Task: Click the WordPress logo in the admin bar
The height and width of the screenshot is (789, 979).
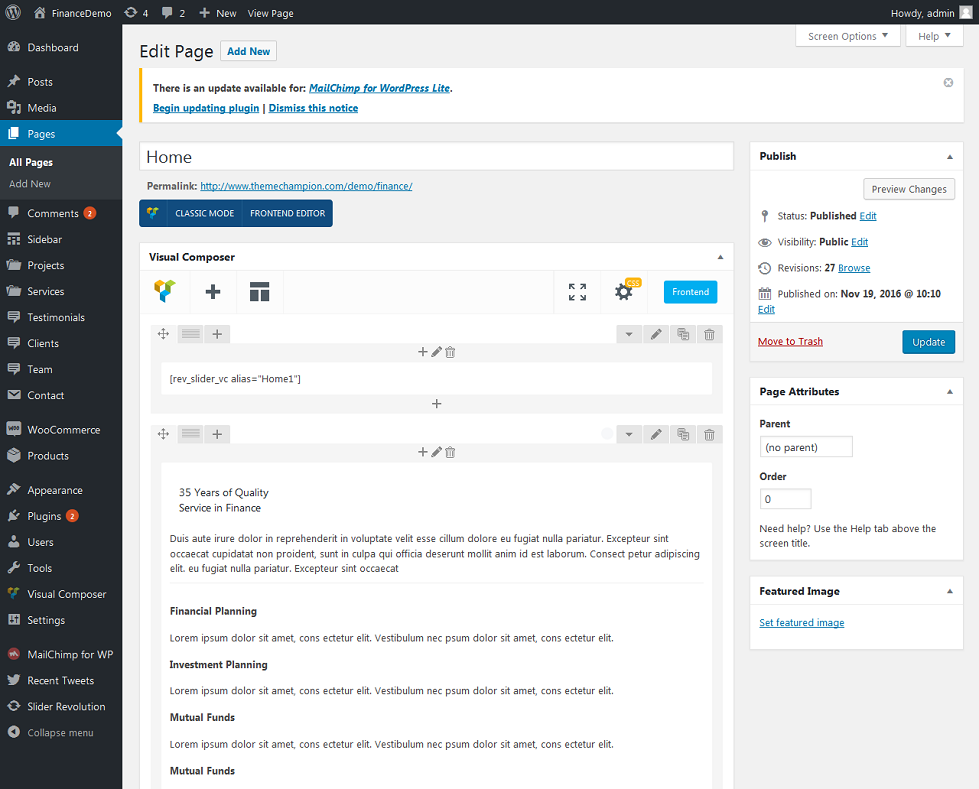Action: pyautogui.click(x=14, y=13)
